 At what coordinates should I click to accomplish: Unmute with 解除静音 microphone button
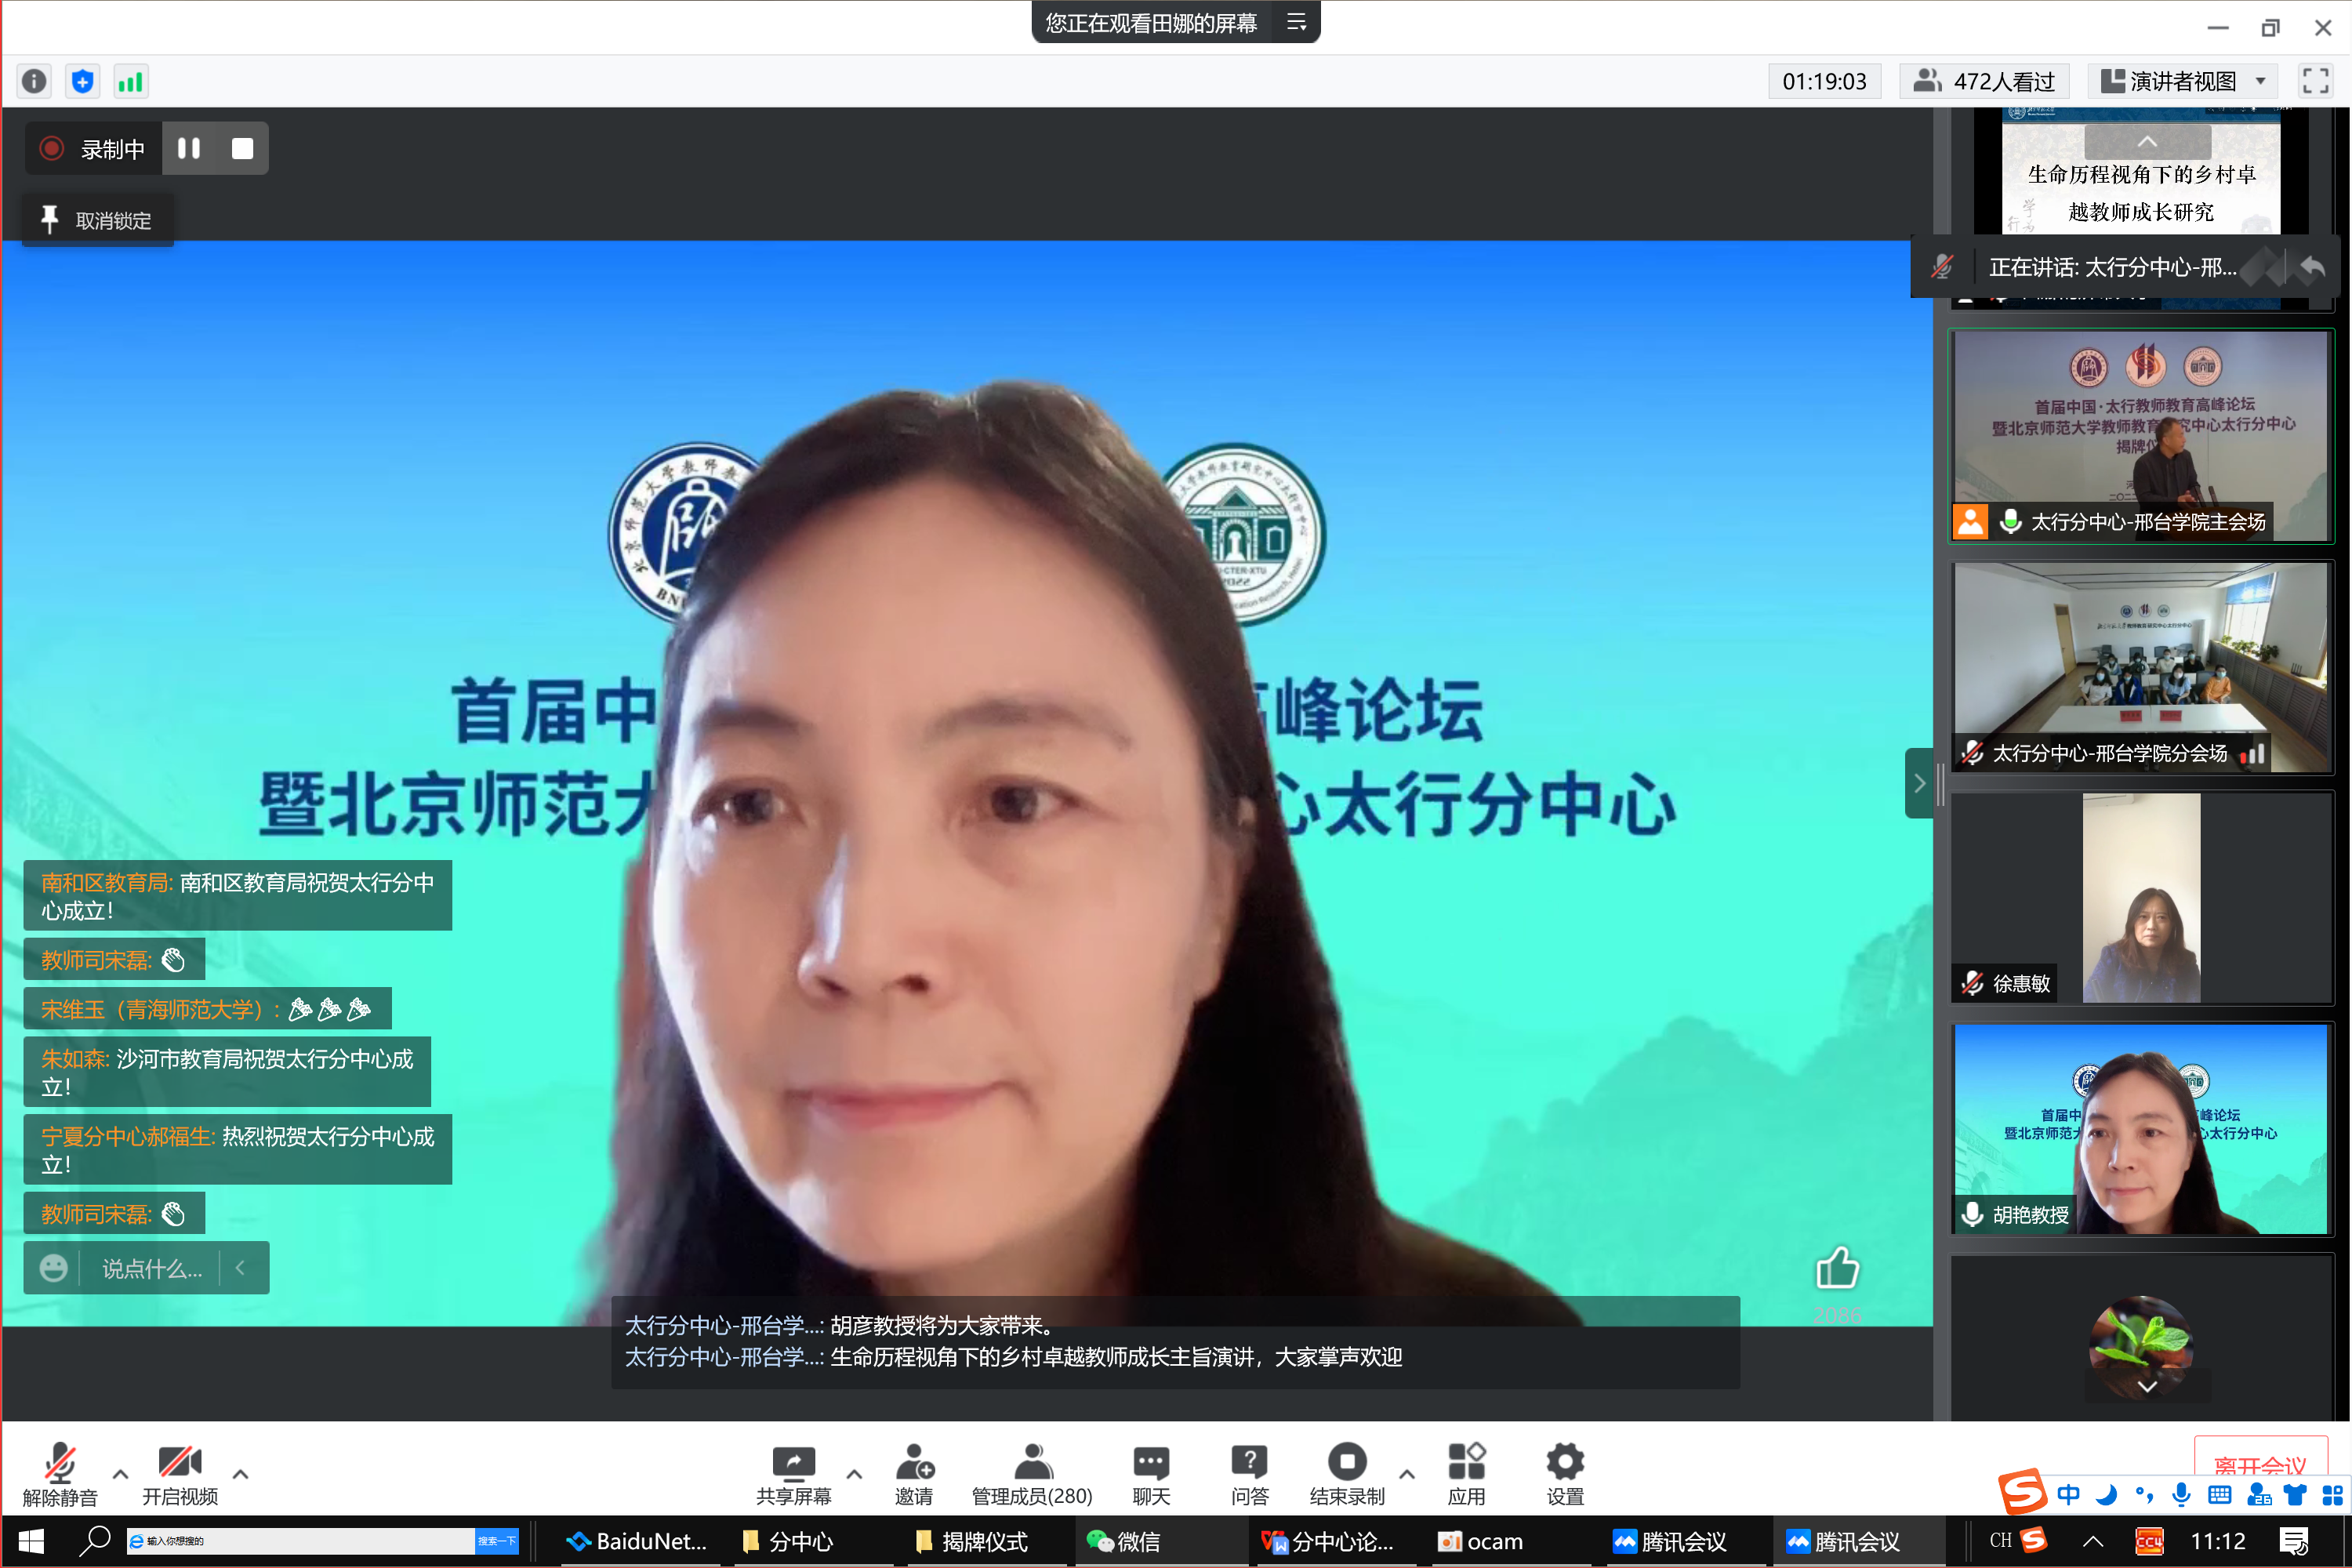click(x=60, y=1475)
